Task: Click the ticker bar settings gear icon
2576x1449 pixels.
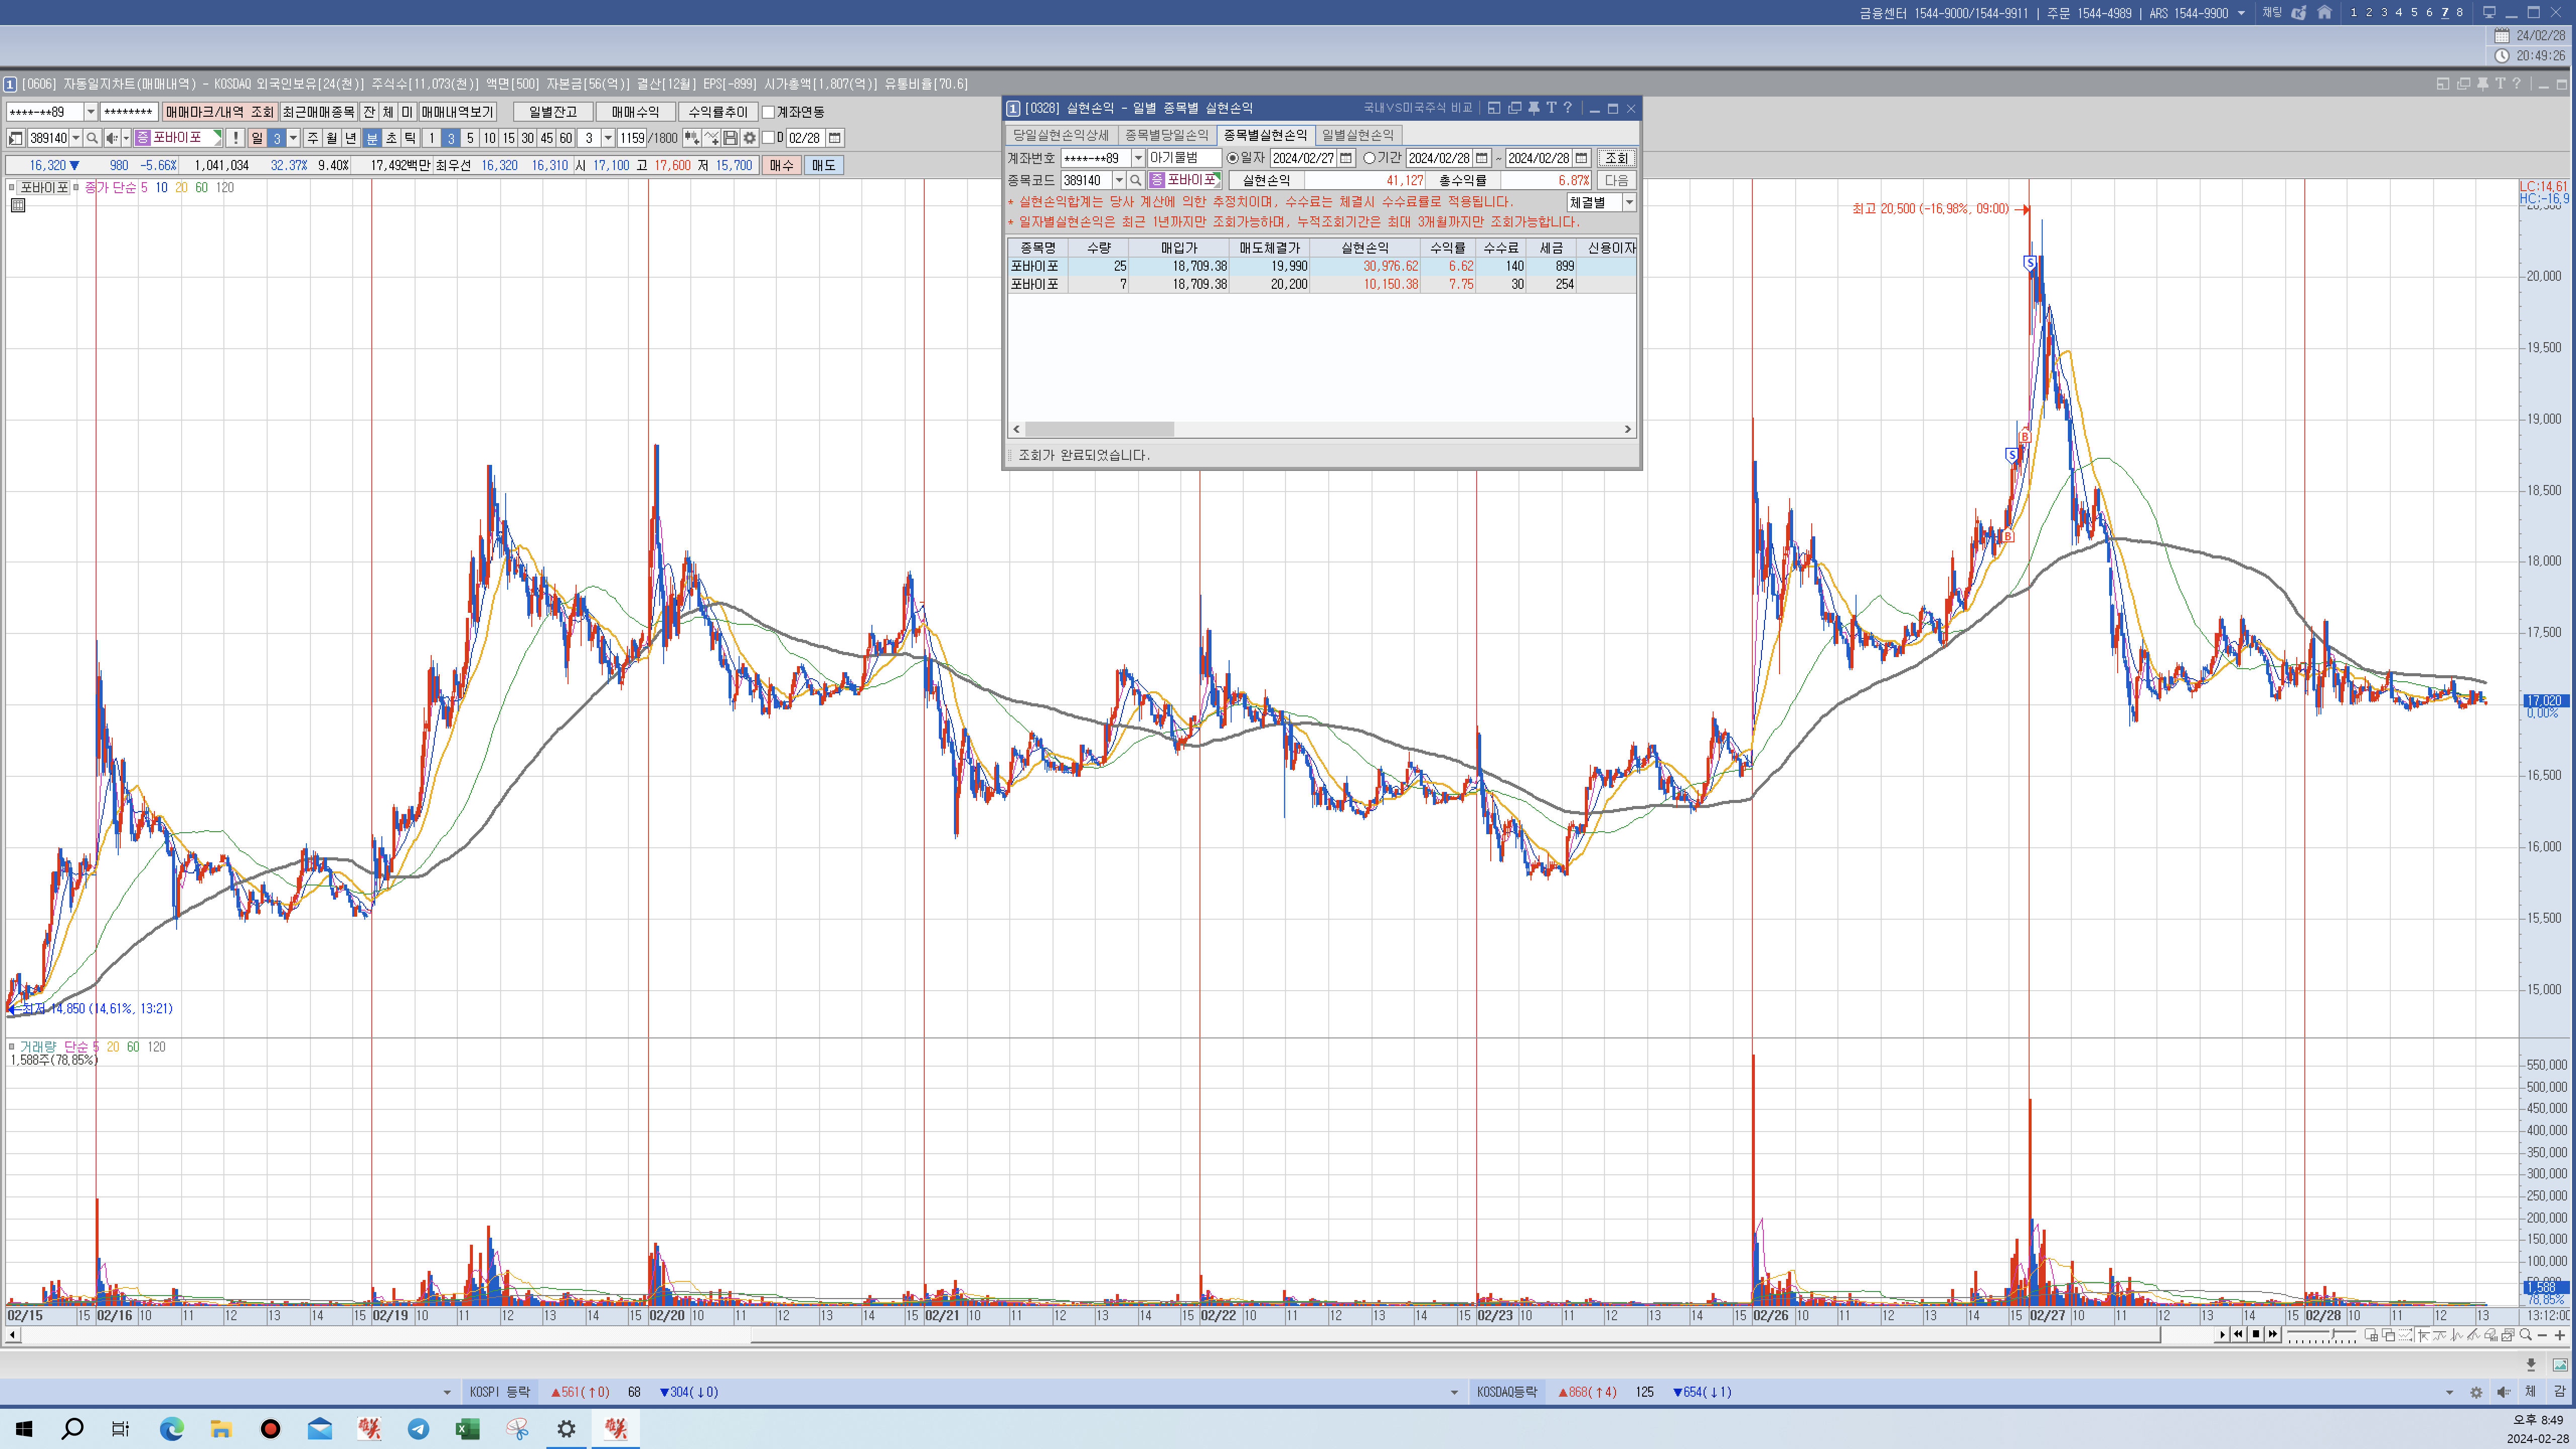Action: pos(2476,1392)
